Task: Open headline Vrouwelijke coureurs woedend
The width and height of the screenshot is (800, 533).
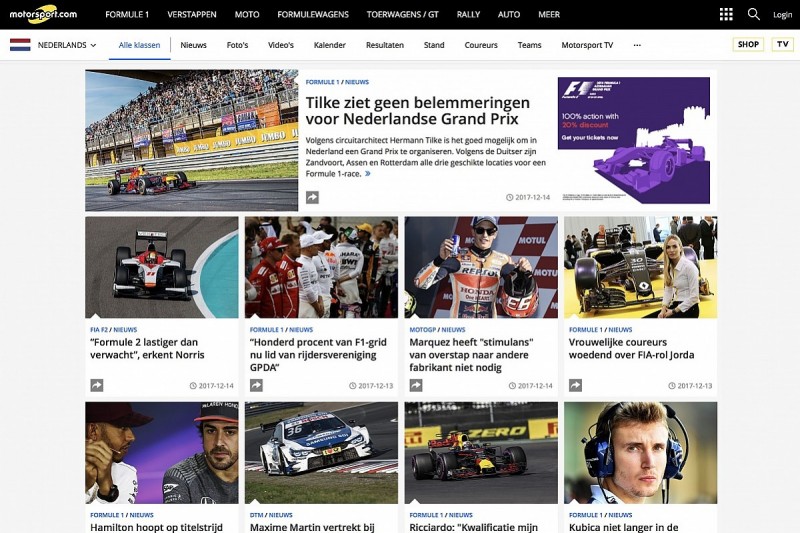Action: pos(631,348)
